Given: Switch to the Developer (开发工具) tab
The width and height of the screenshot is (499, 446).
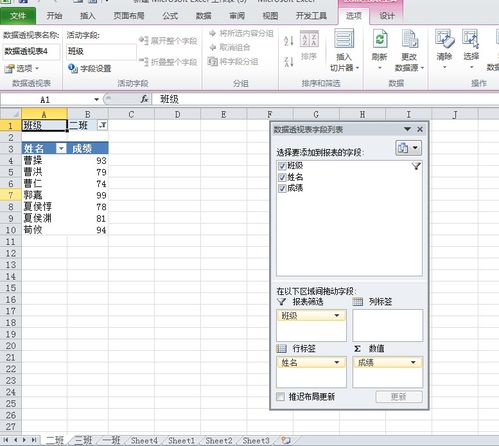Looking at the screenshot, I should (x=311, y=16).
